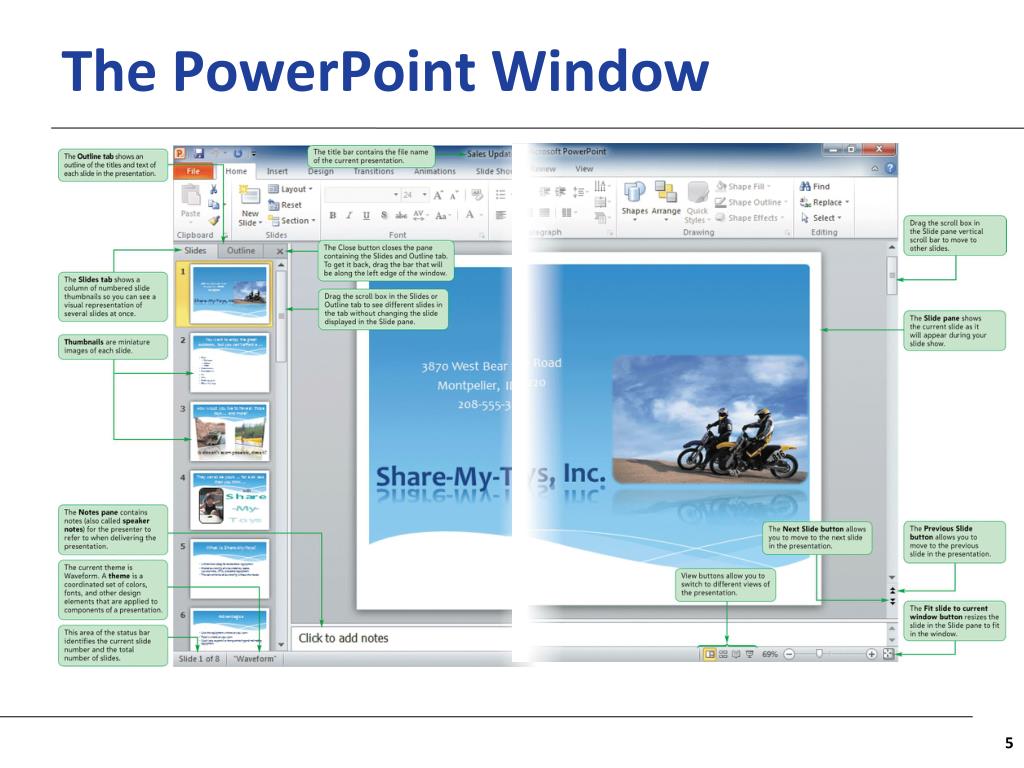Click the Next Slide double-arrow button
The height and width of the screenshot is (768, 1024).
click(892, 601)
